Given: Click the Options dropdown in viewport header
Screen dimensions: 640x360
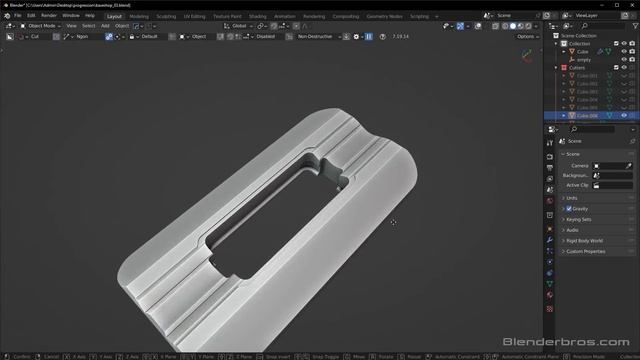Looking at the screenshot, I should [528, 36].
